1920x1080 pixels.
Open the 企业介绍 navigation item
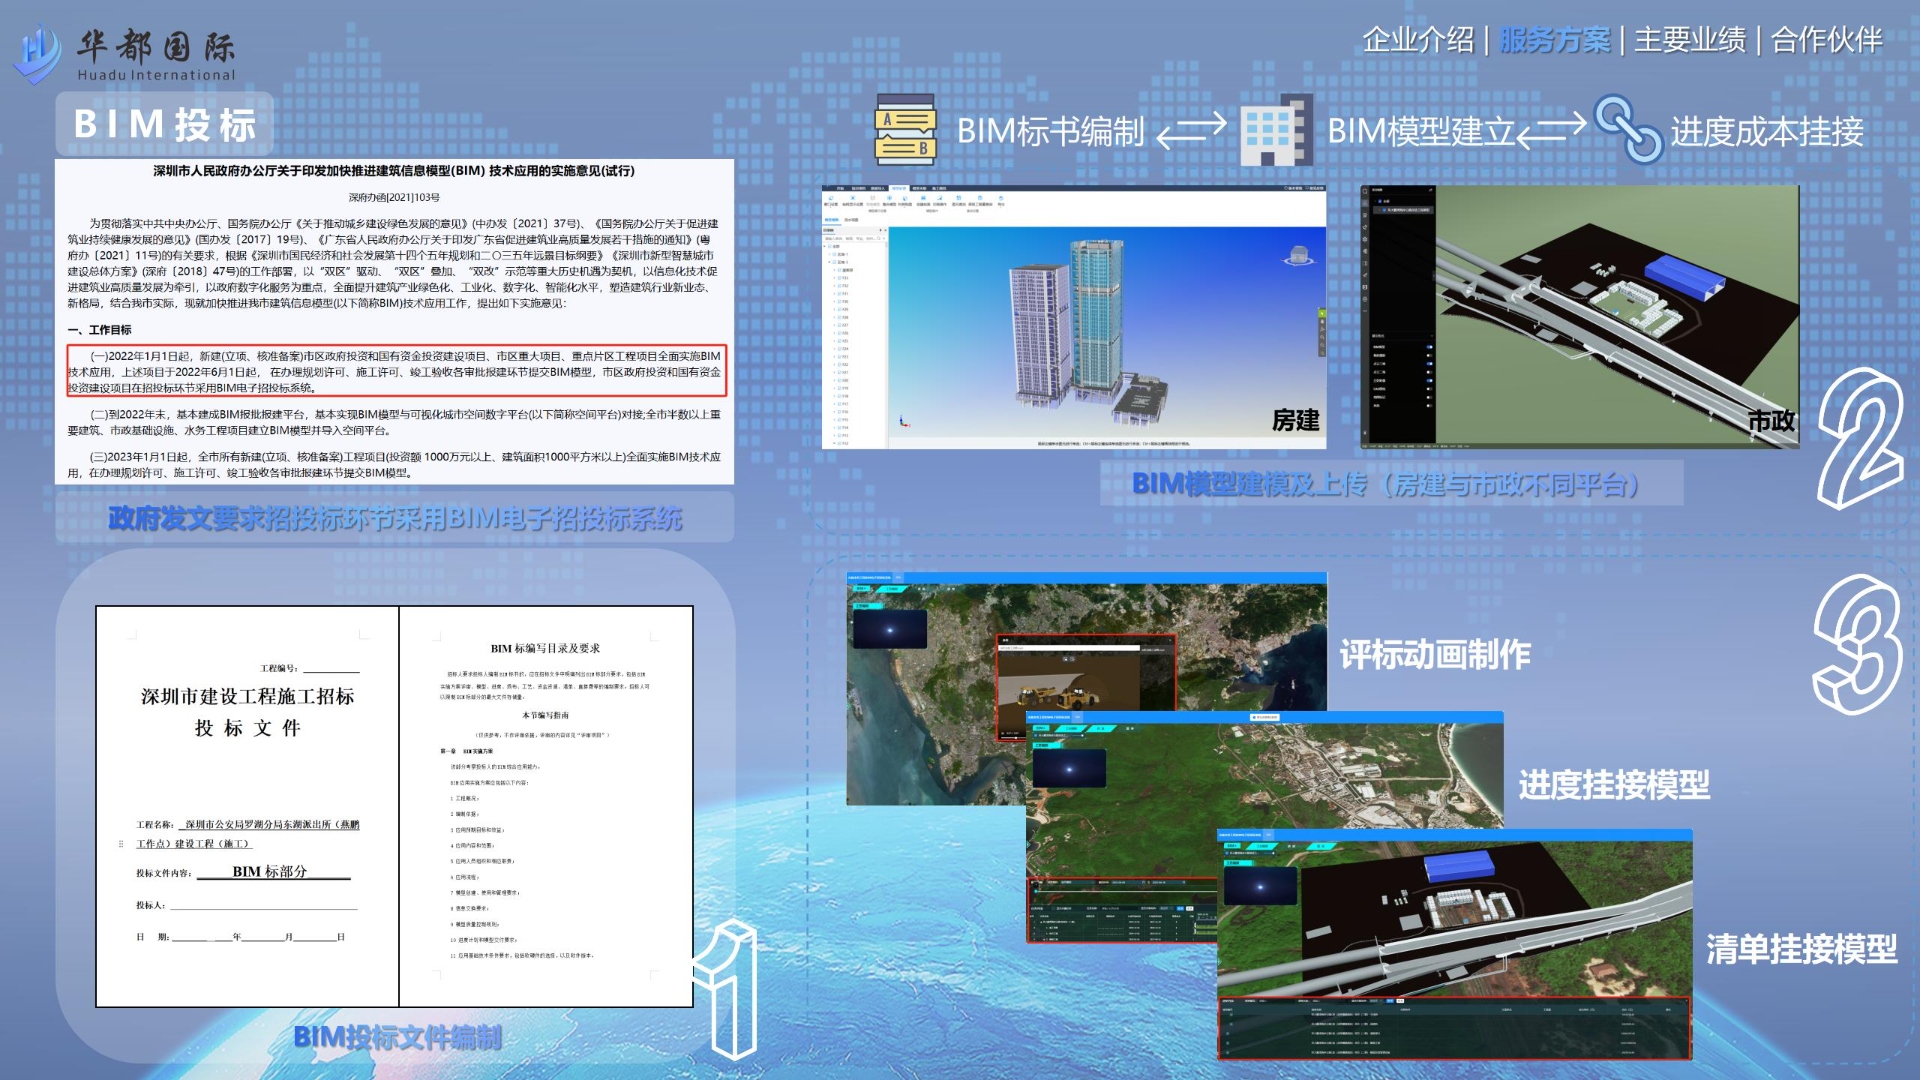[1418, 40]
